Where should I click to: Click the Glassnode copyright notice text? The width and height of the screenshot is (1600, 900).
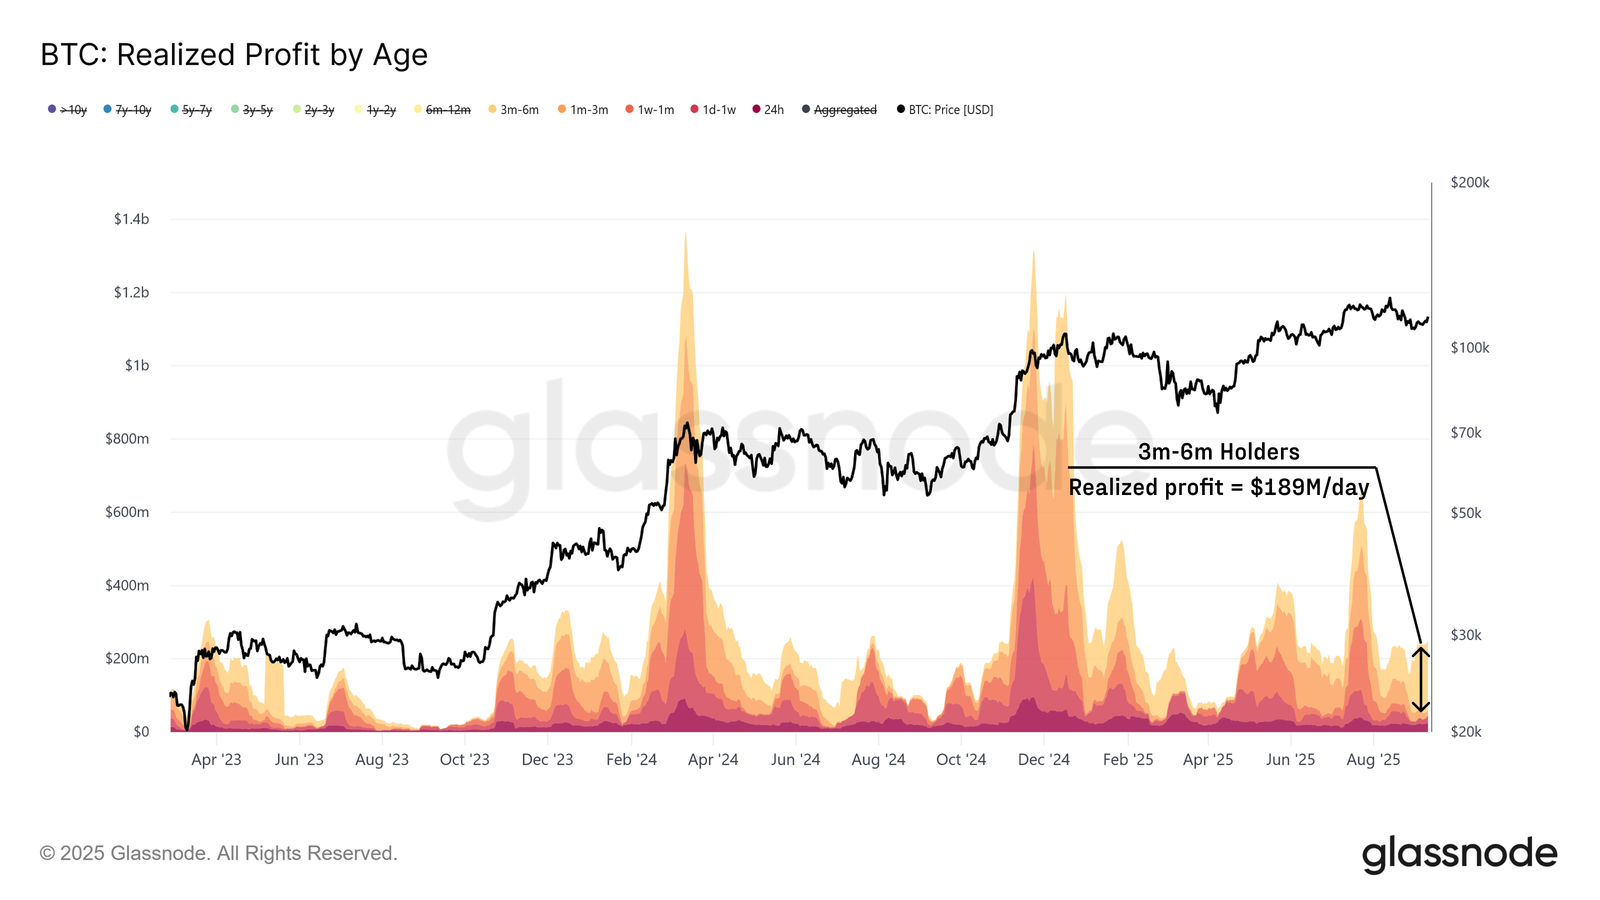click(219, 853)
